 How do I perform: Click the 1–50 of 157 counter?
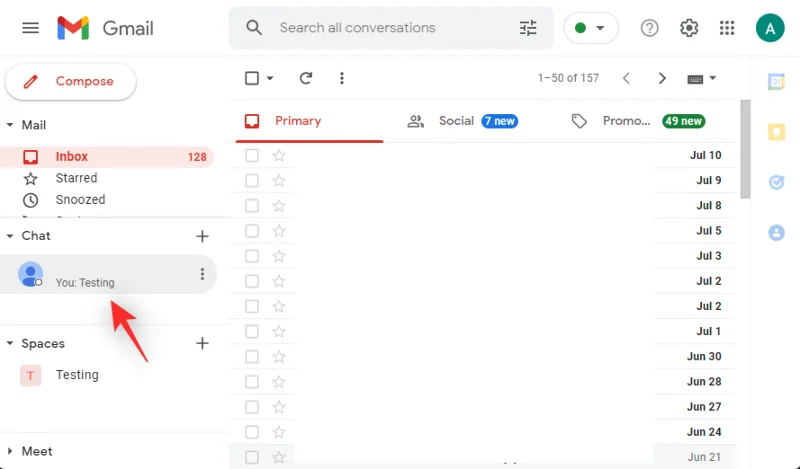(568, 78)
